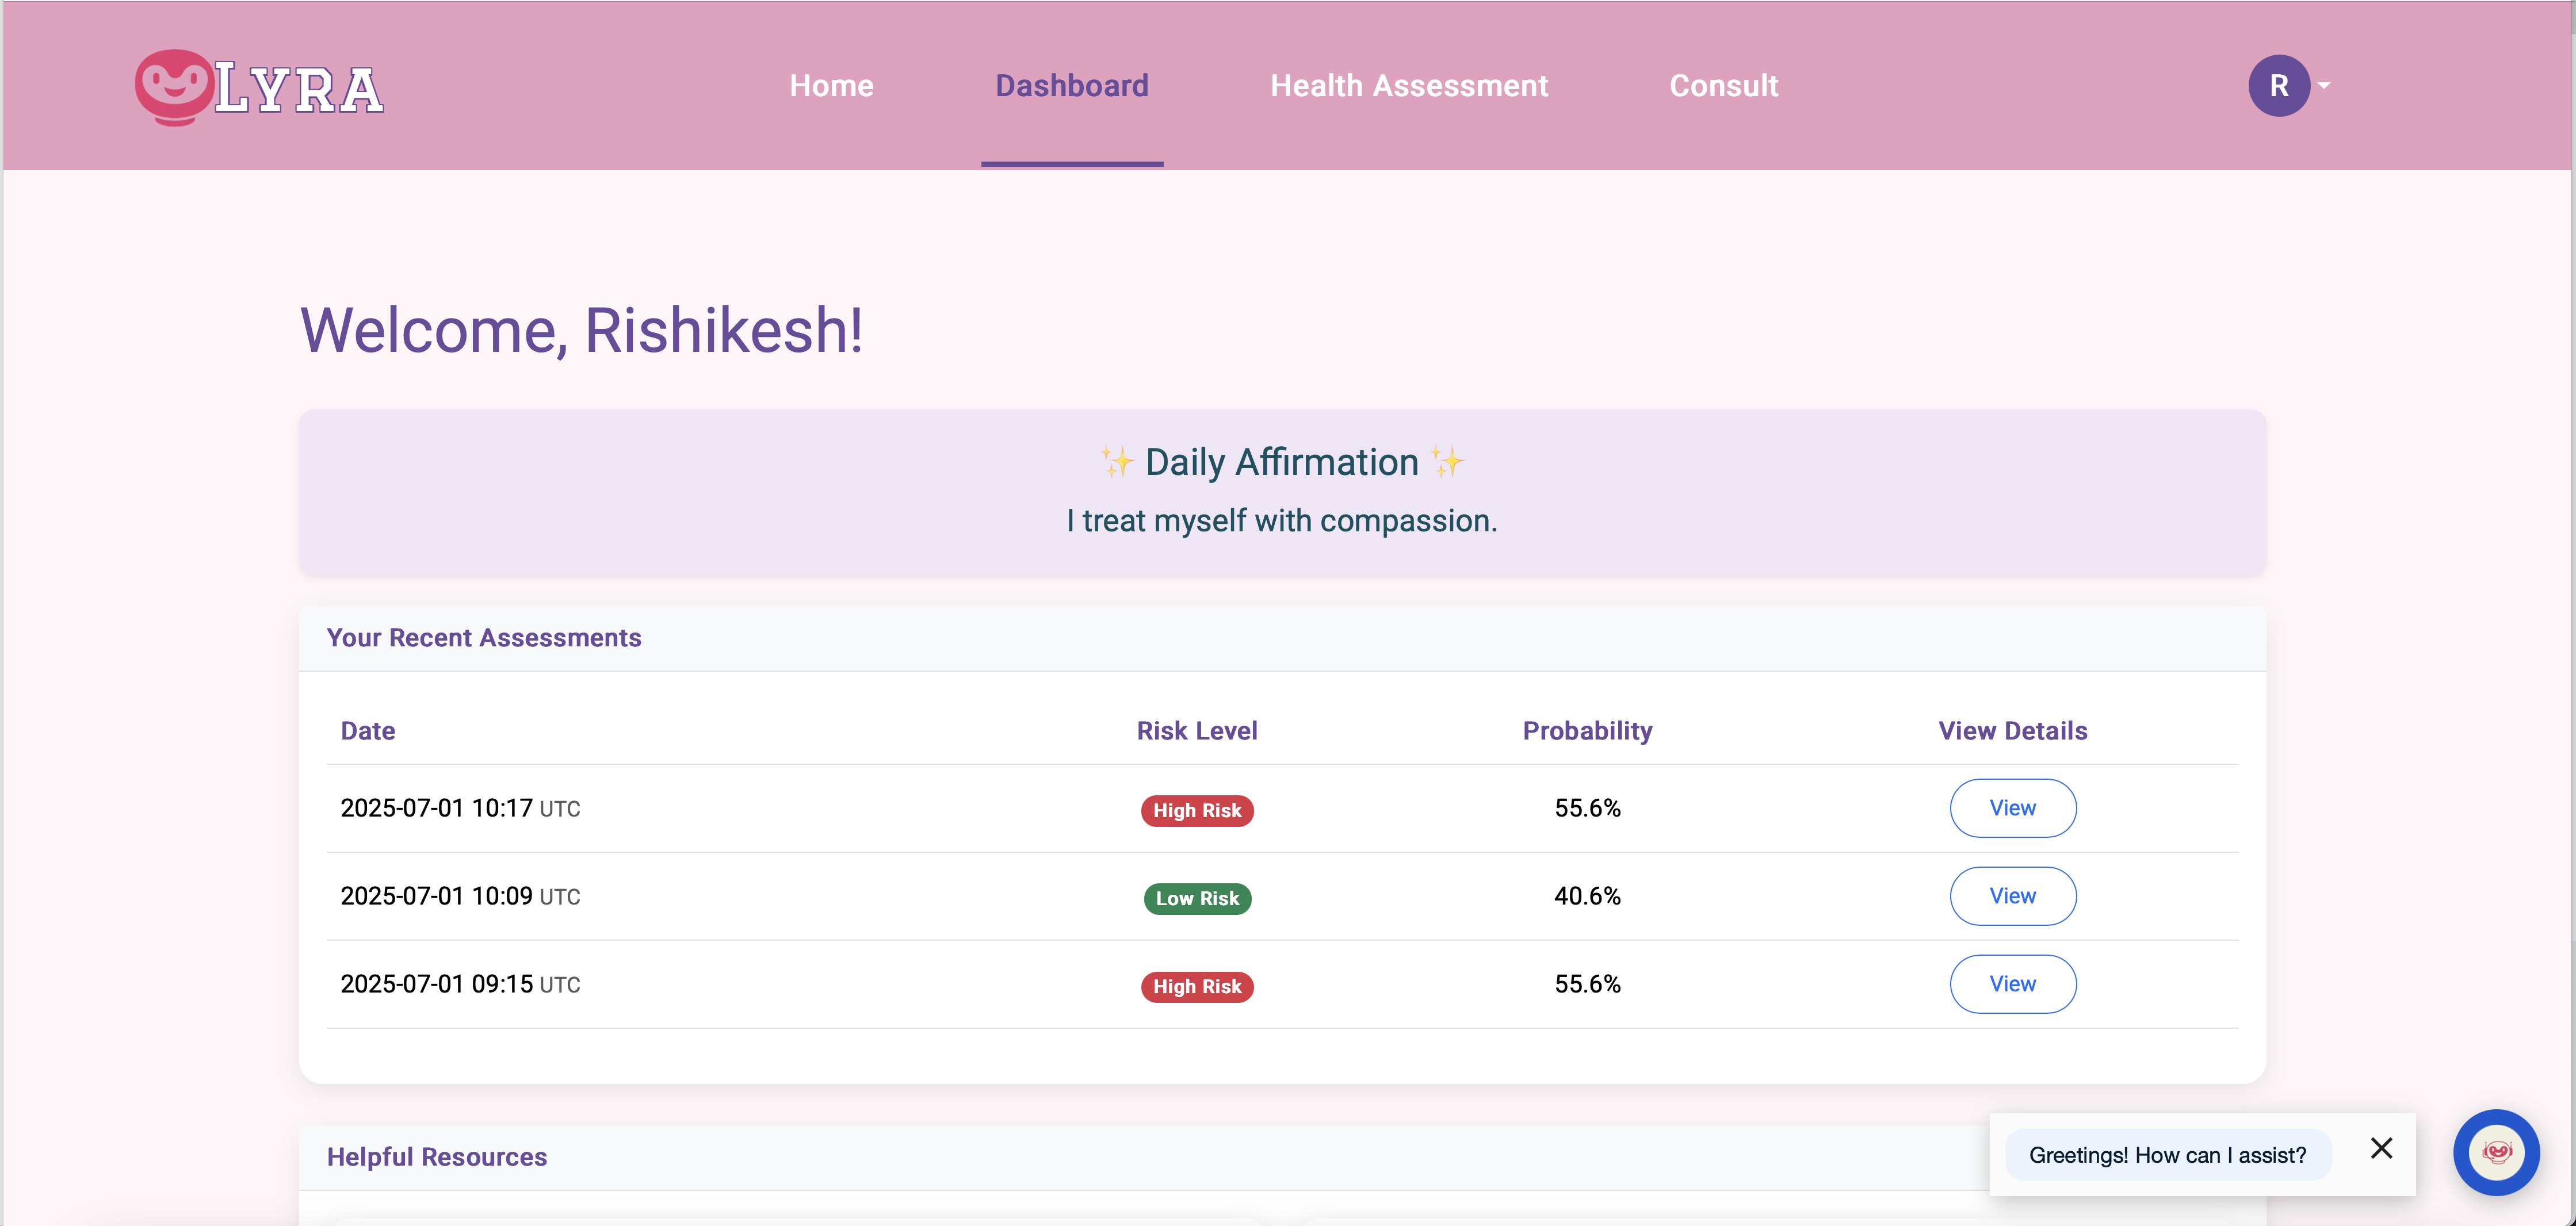View details for 10:17 assessment

2012,808
